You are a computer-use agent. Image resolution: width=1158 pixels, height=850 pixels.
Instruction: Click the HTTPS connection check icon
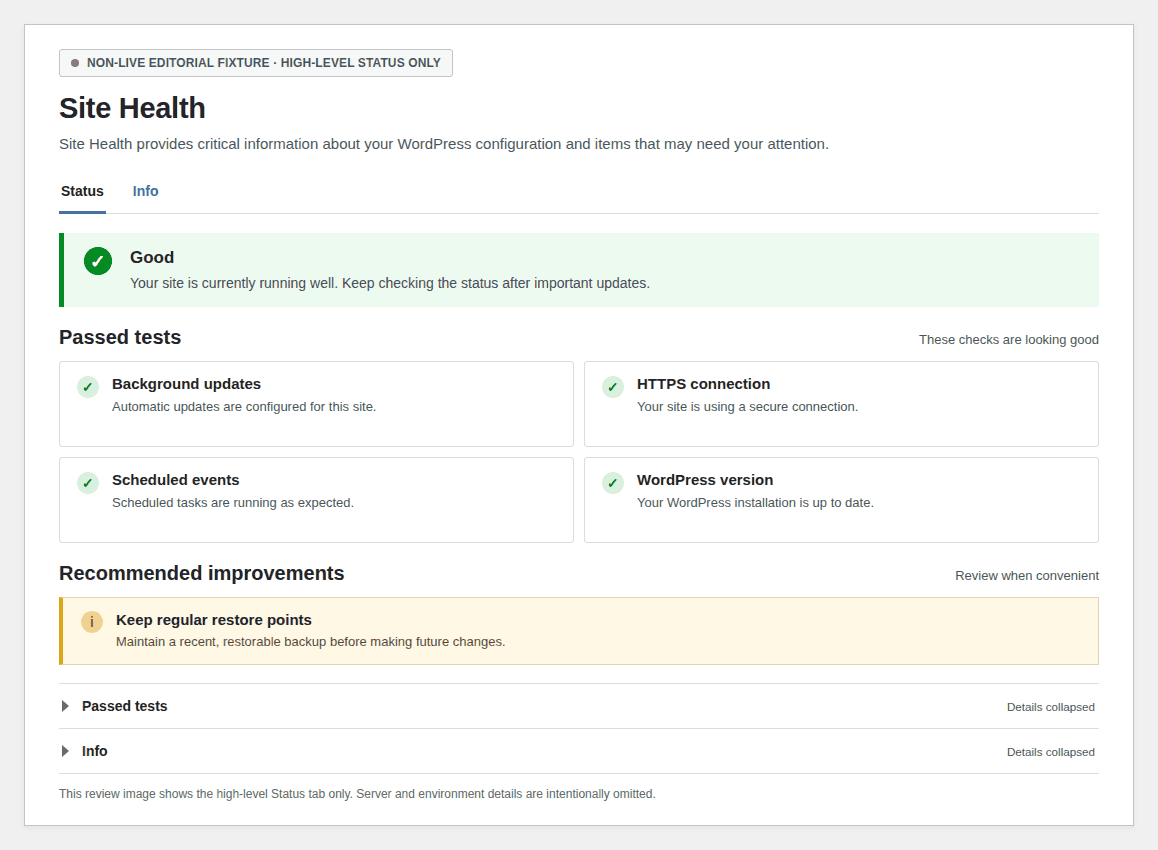pyautogui.click(x=613, y=387)
